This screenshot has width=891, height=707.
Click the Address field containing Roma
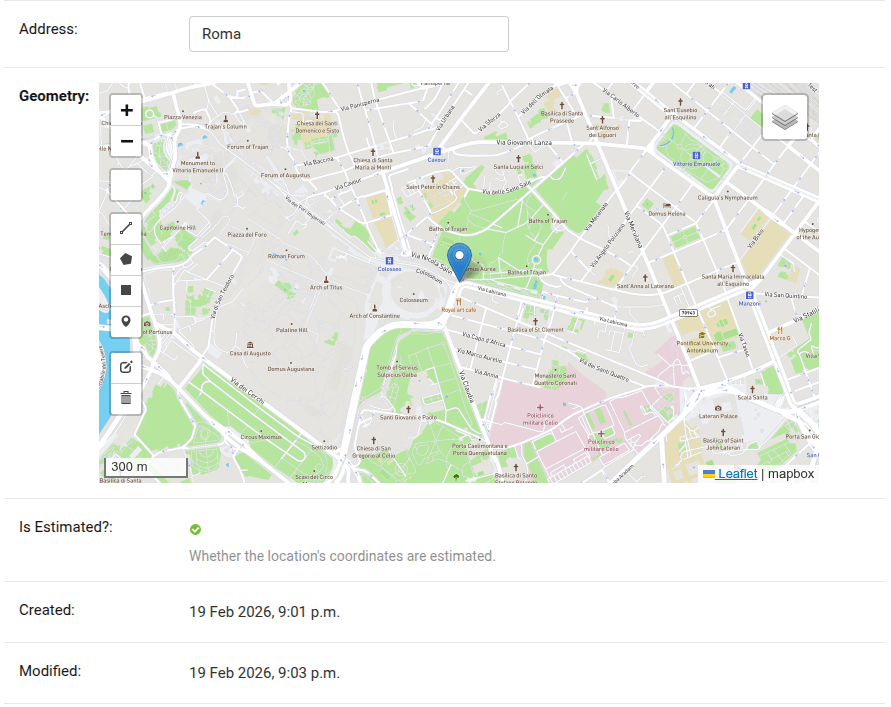pos(348,33)
